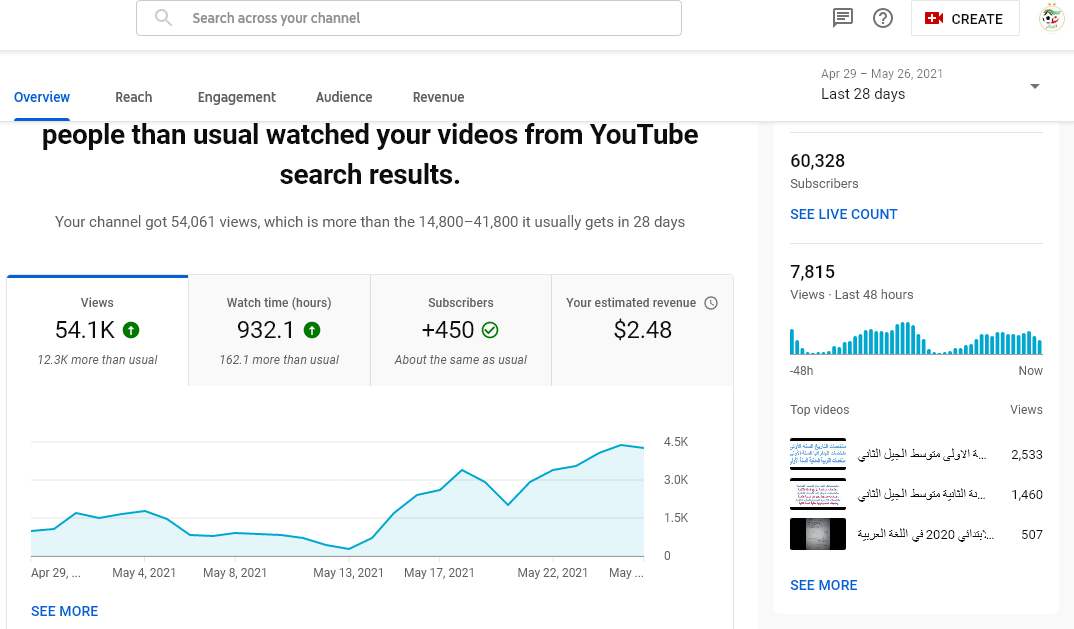Click SEE MORE below the views chart
Screen dimensions: 1074x629
[x=64, y=611]
